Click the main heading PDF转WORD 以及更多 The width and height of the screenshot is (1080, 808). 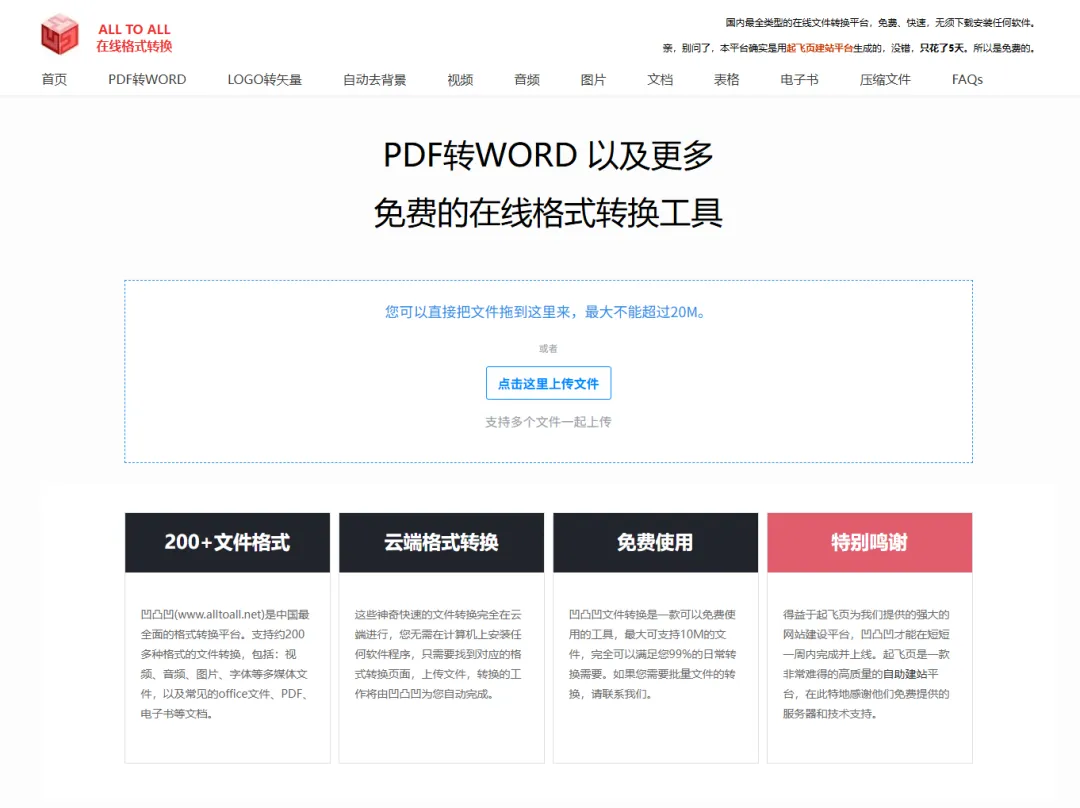pyautogui.click(x=548, y=154)
